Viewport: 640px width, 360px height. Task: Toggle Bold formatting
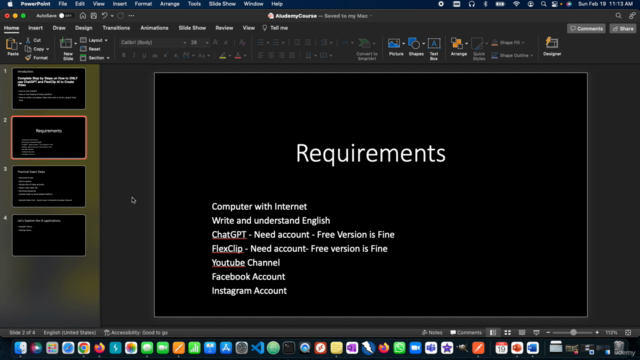point(124,55)
